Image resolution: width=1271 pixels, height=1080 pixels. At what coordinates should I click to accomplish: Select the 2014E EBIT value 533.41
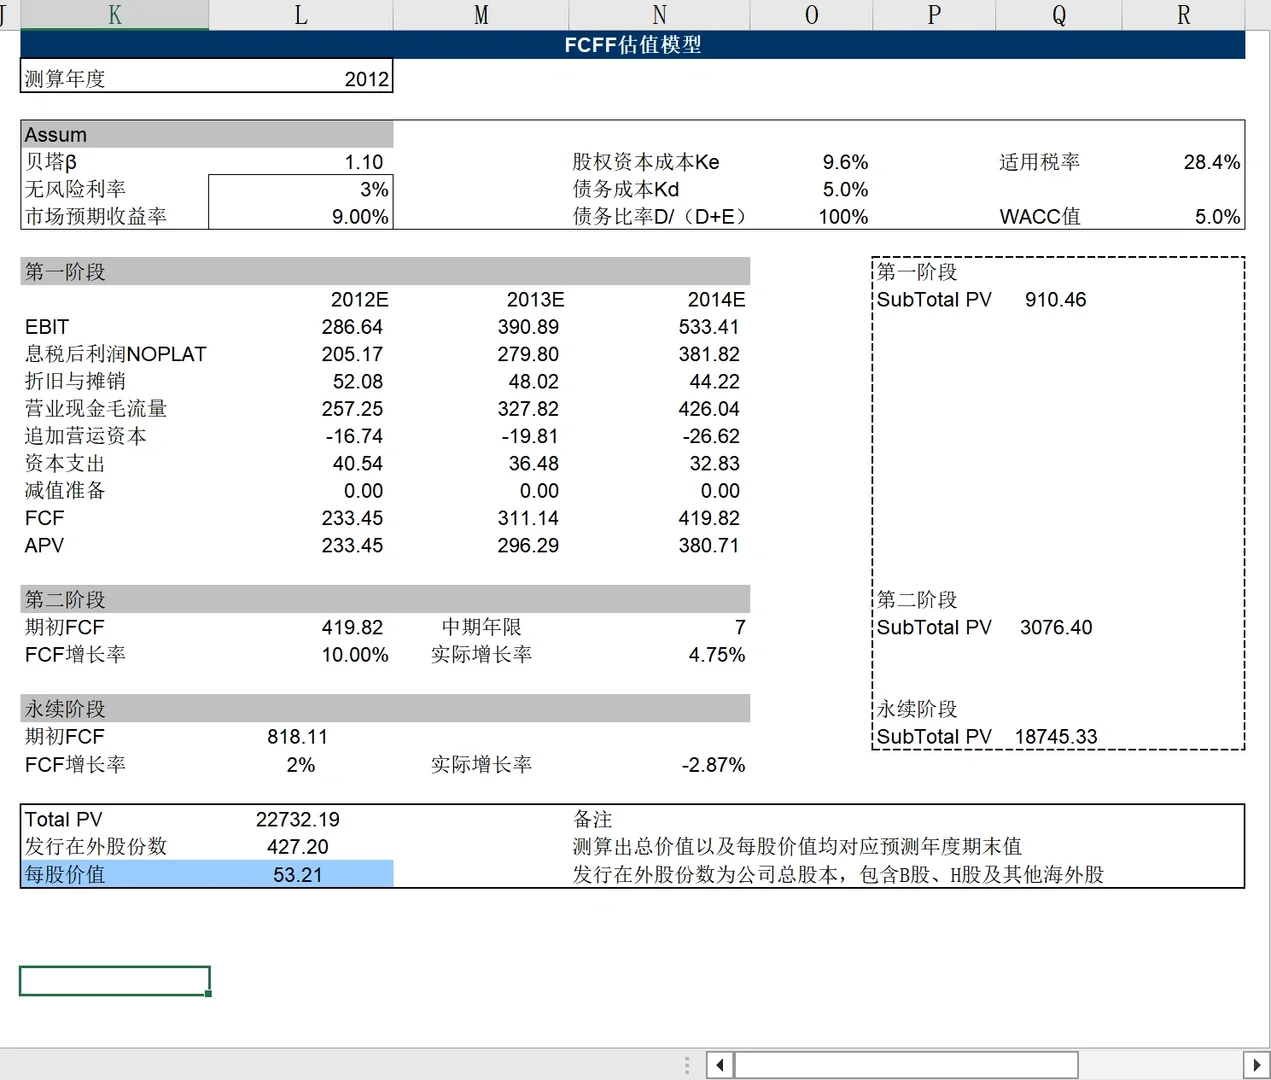pos(710,326)
